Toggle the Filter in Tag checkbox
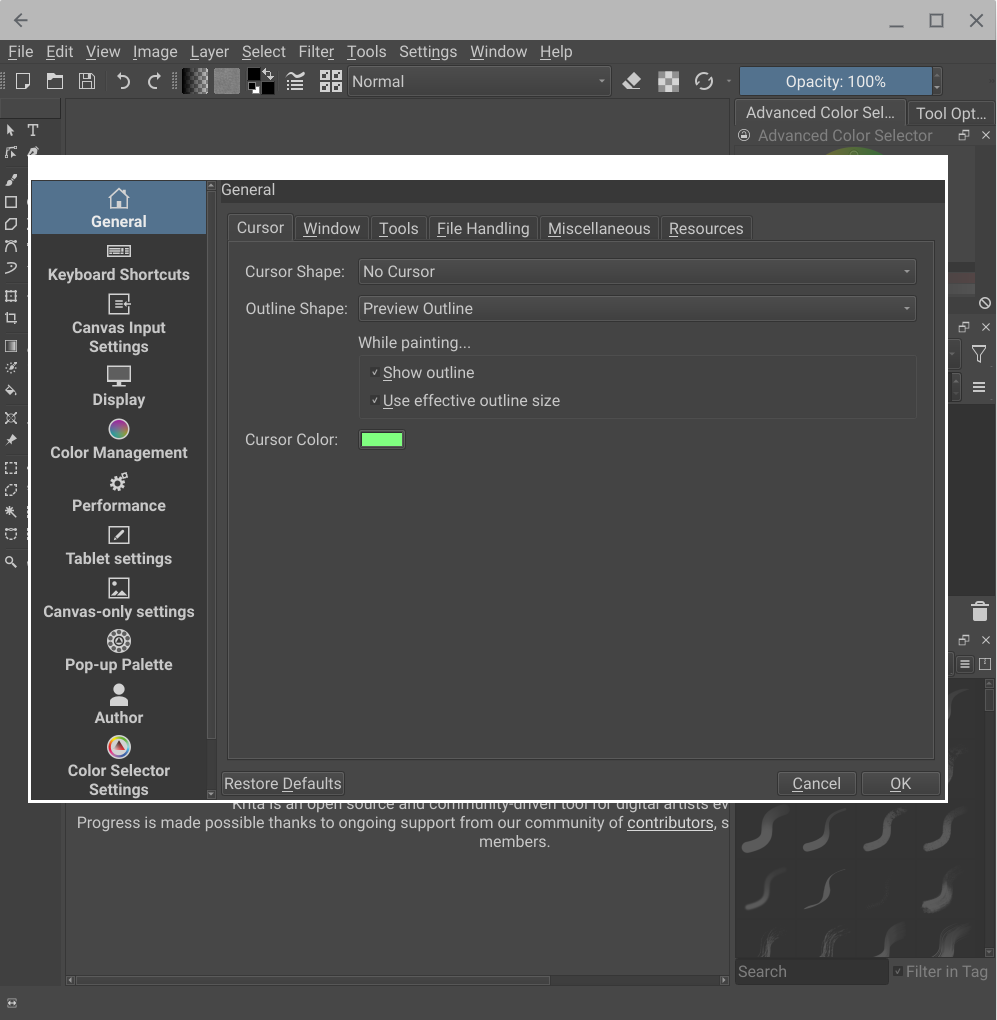 pos(898,971)
